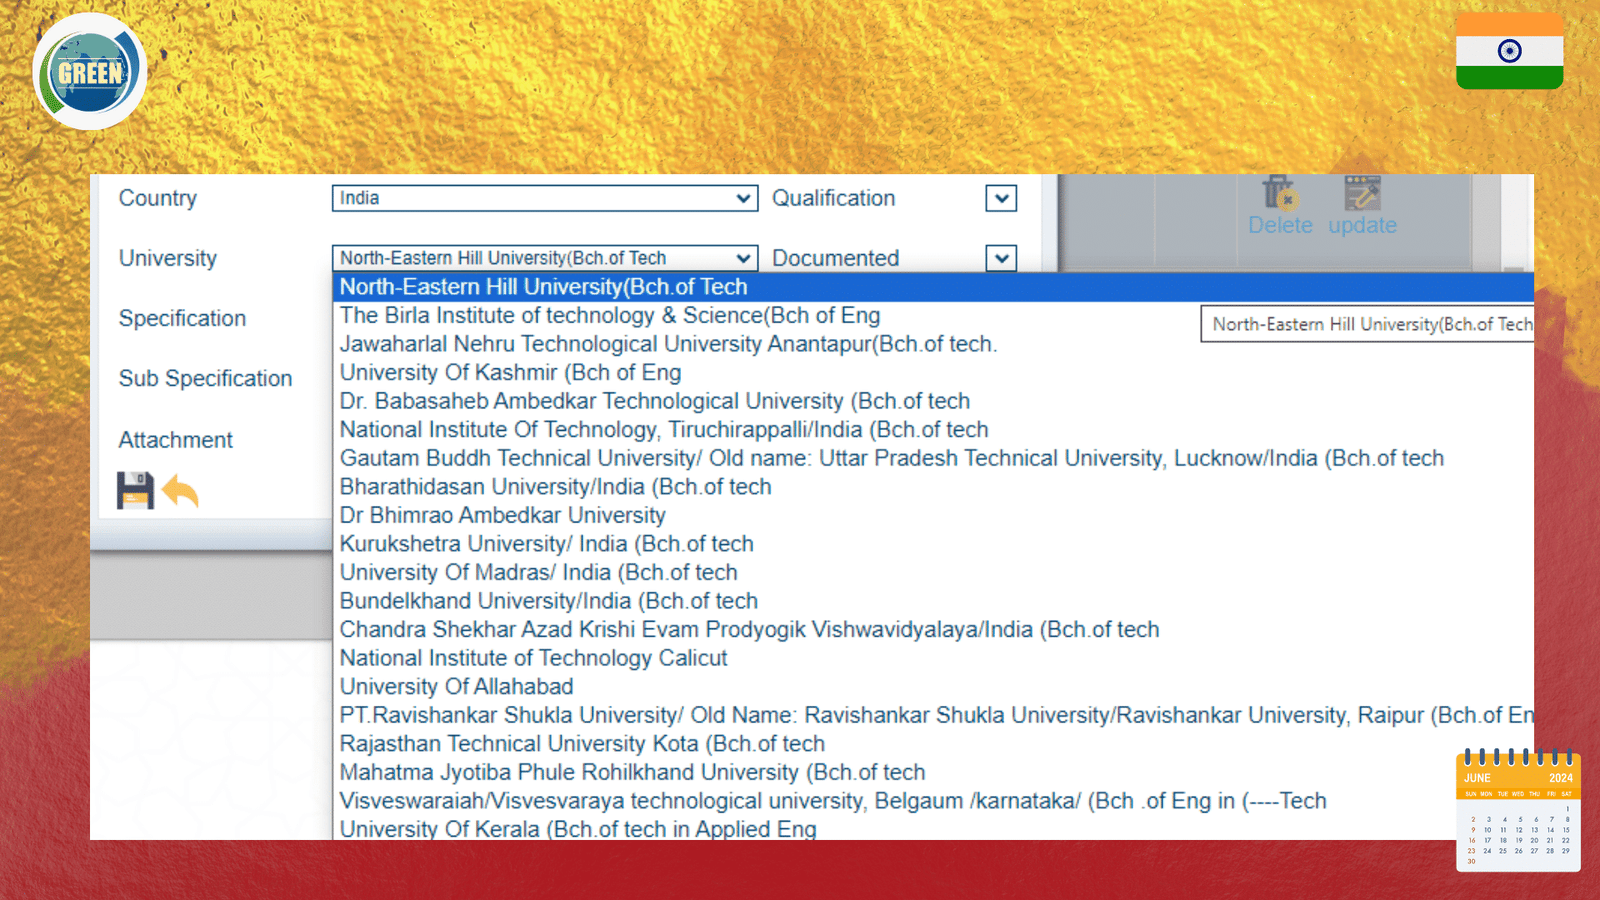This screenshot has height=900, width=1600.
Task: Expand the Documented dropdown arrow
Action: pos(1001,258)
